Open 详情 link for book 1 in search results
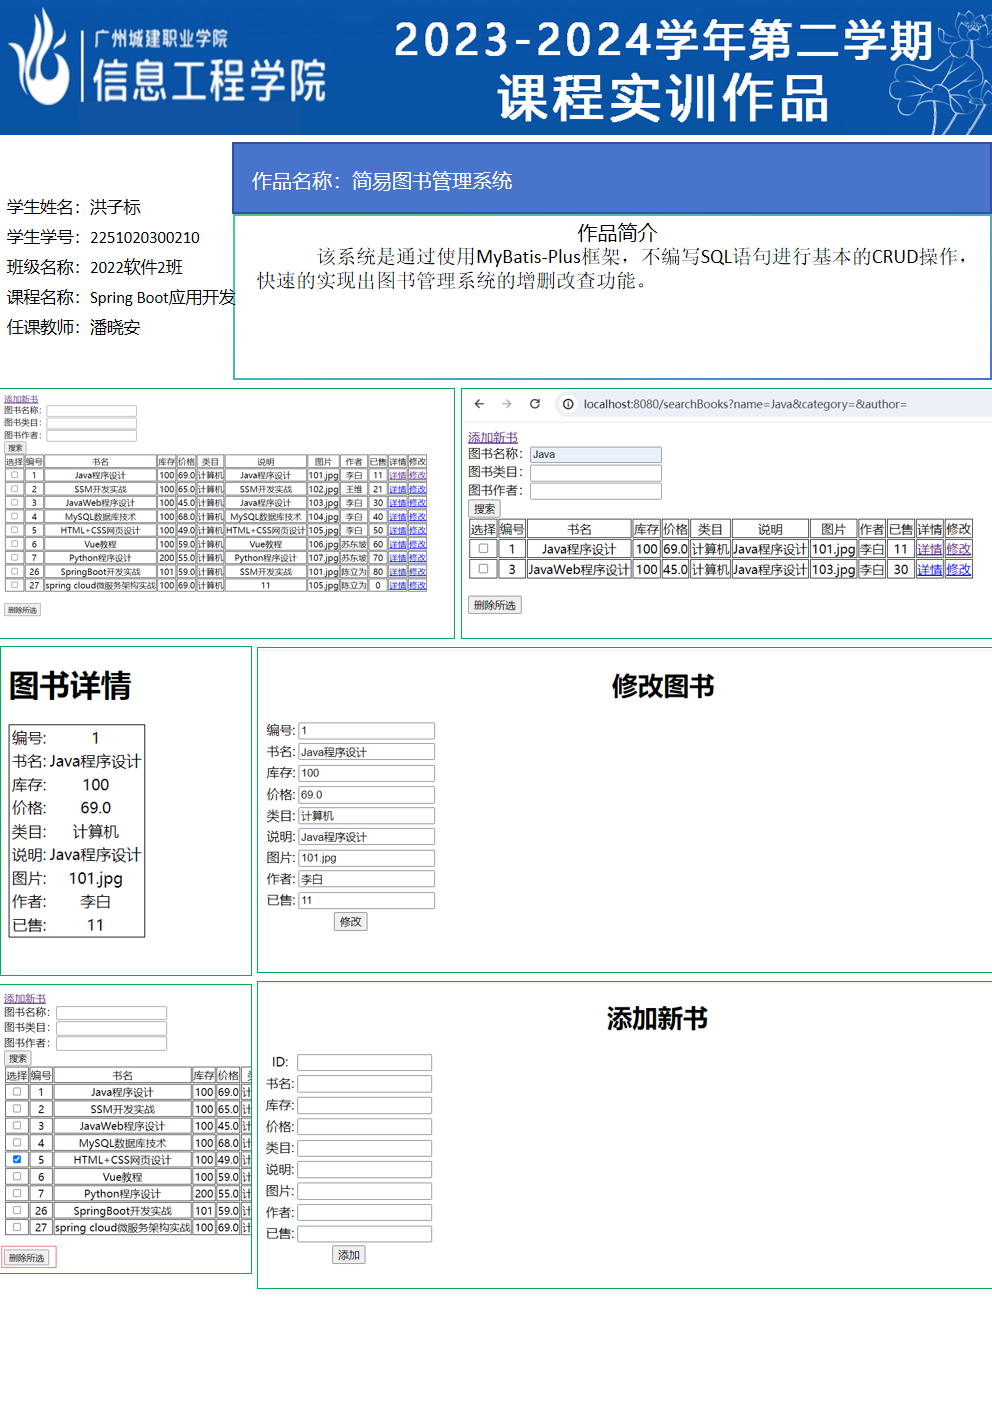992x1403 pixels. tap(929, 549)
